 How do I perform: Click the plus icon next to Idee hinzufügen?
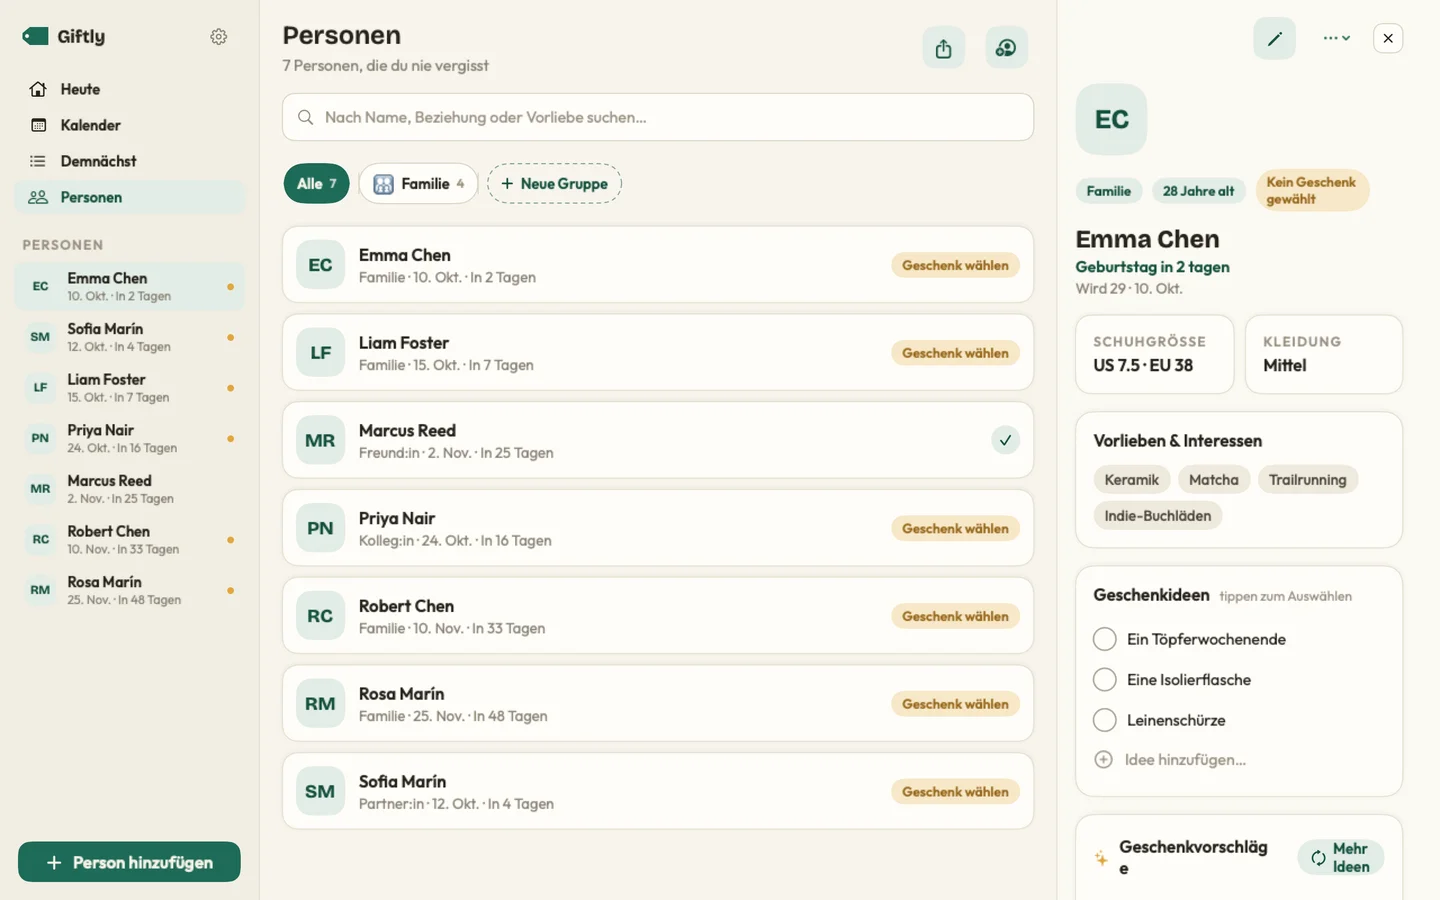pyautogui.click(x=1103, y=759)
